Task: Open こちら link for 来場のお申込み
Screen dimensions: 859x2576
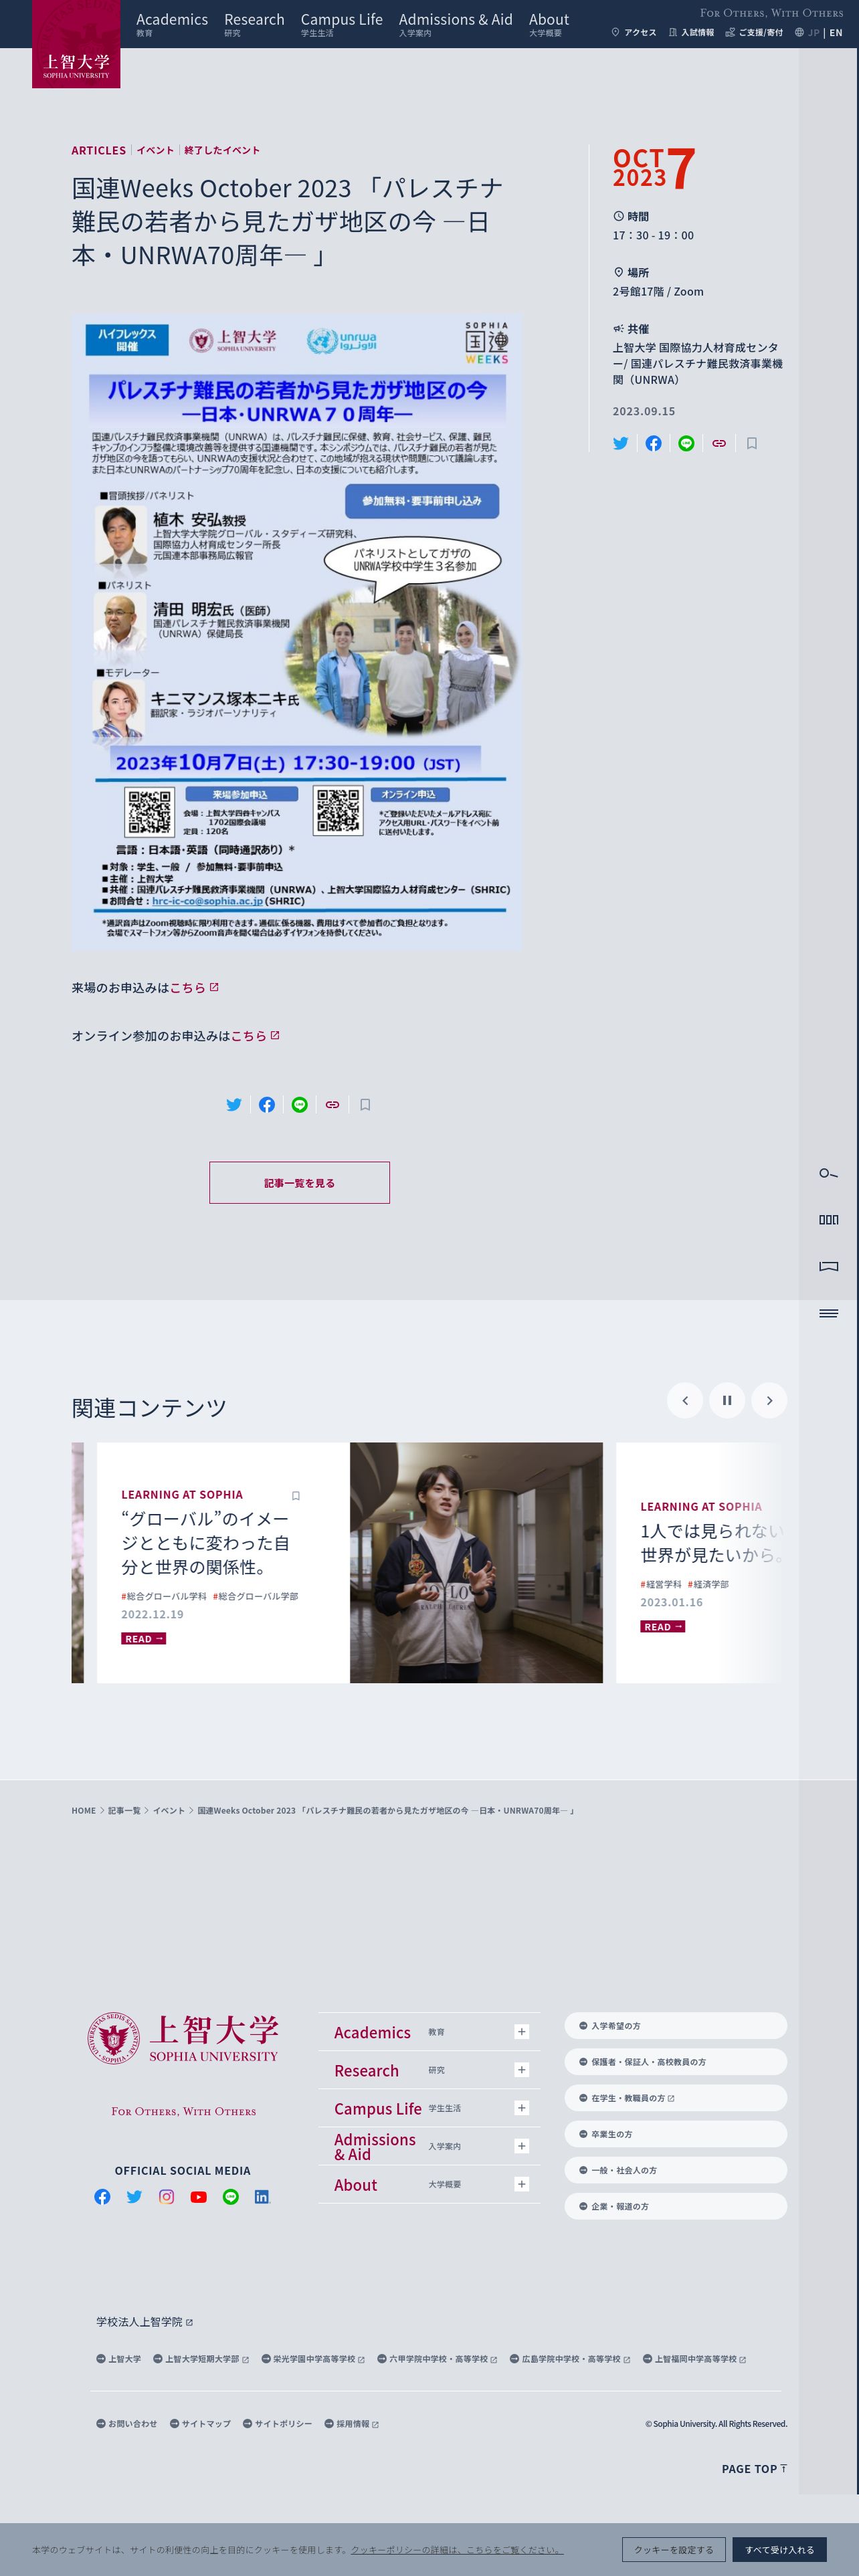Action: pyautogui.click(x=194, y=987)
